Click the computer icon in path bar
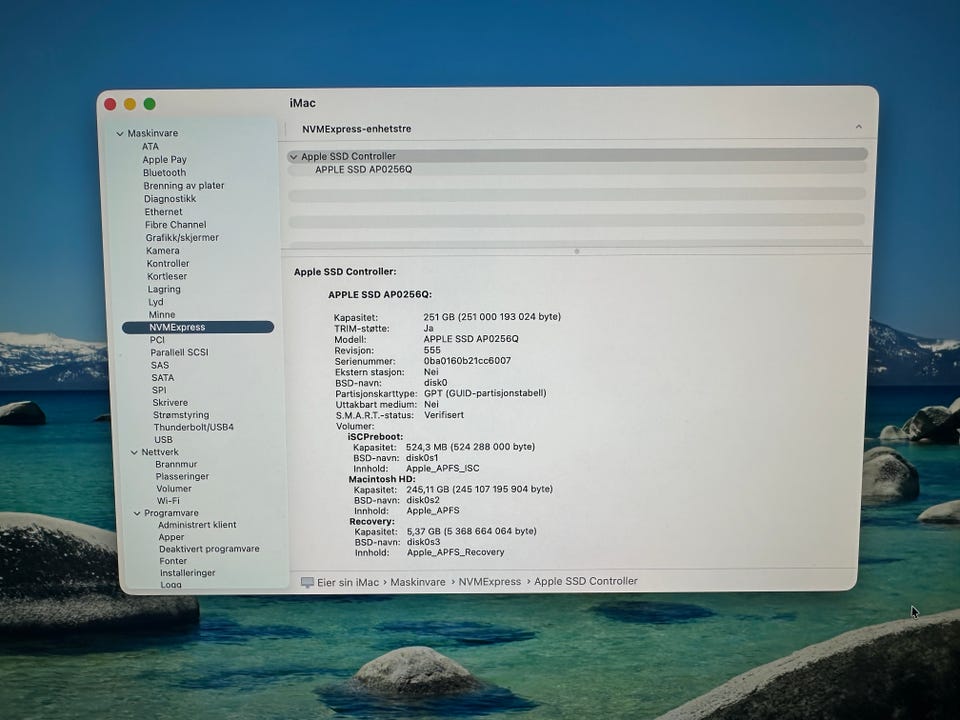The height and width of the screenshot is (720, 960). (x=307, y=582)
